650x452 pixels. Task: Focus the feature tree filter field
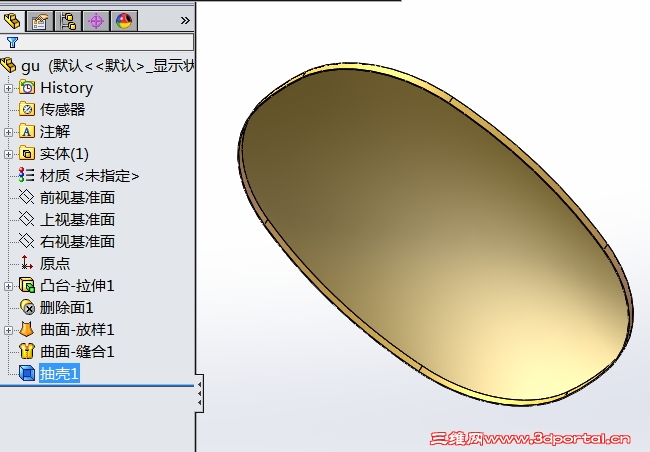tap(97, 42)
